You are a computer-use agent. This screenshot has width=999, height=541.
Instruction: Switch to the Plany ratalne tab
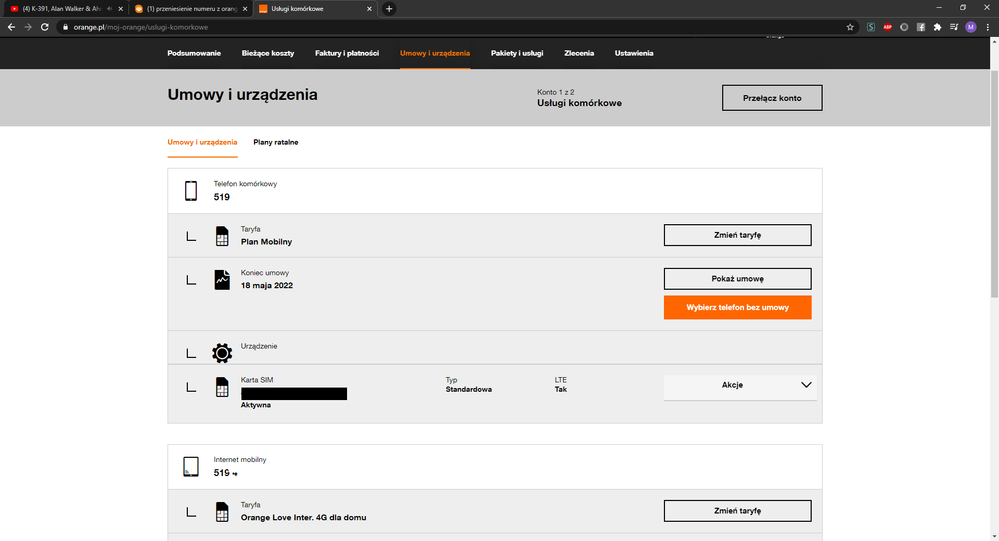(x=275, y=142)
